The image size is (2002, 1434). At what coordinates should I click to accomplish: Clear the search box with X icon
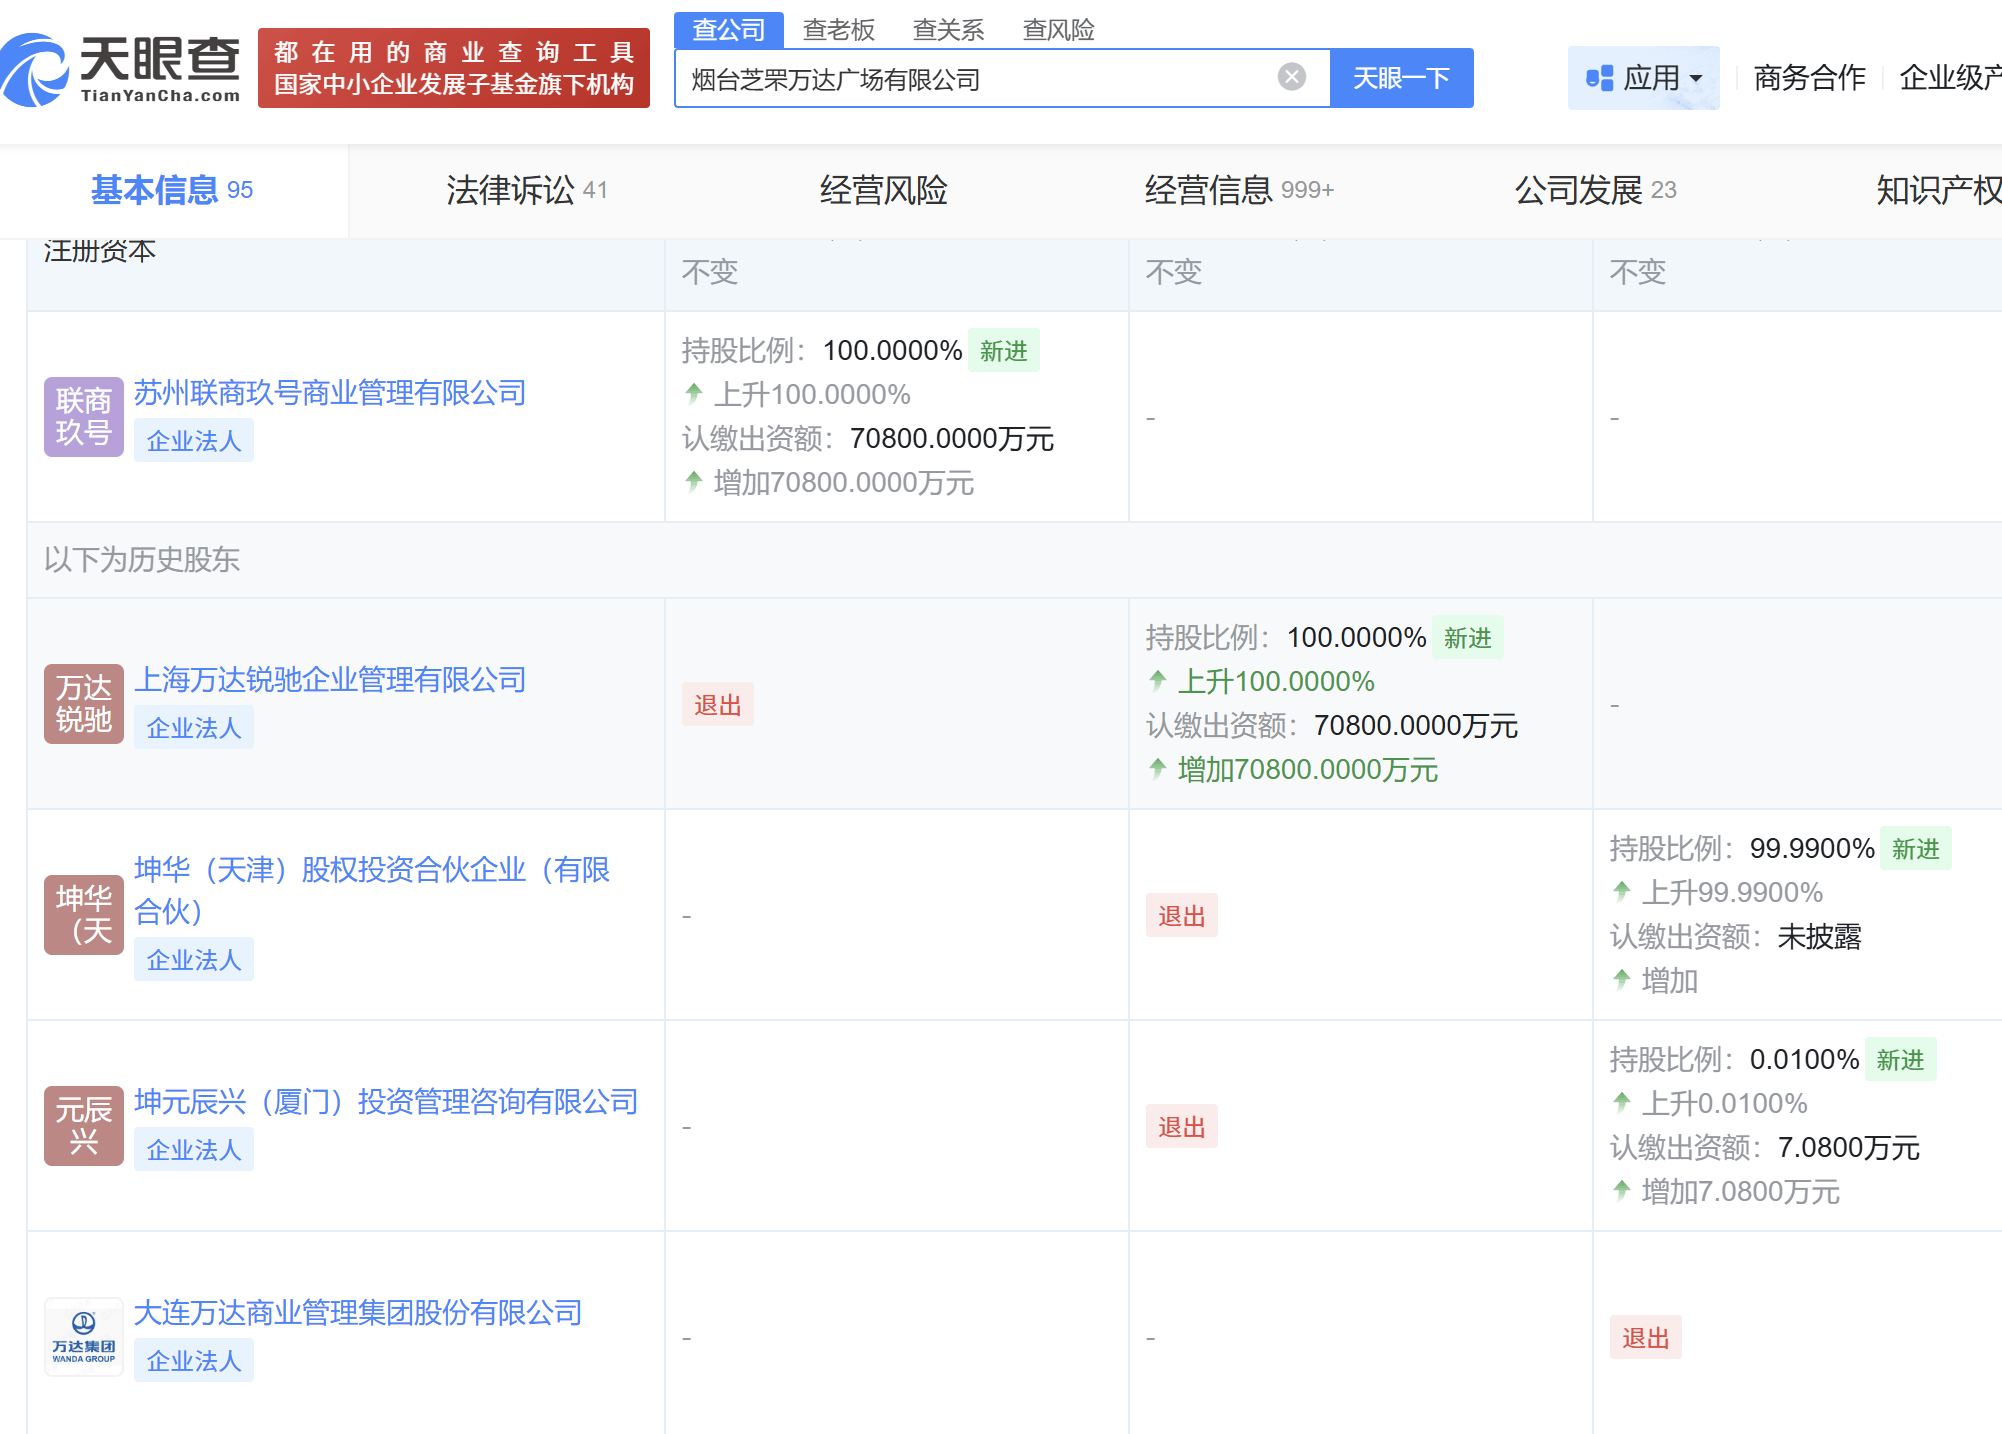pos(1291,77)
